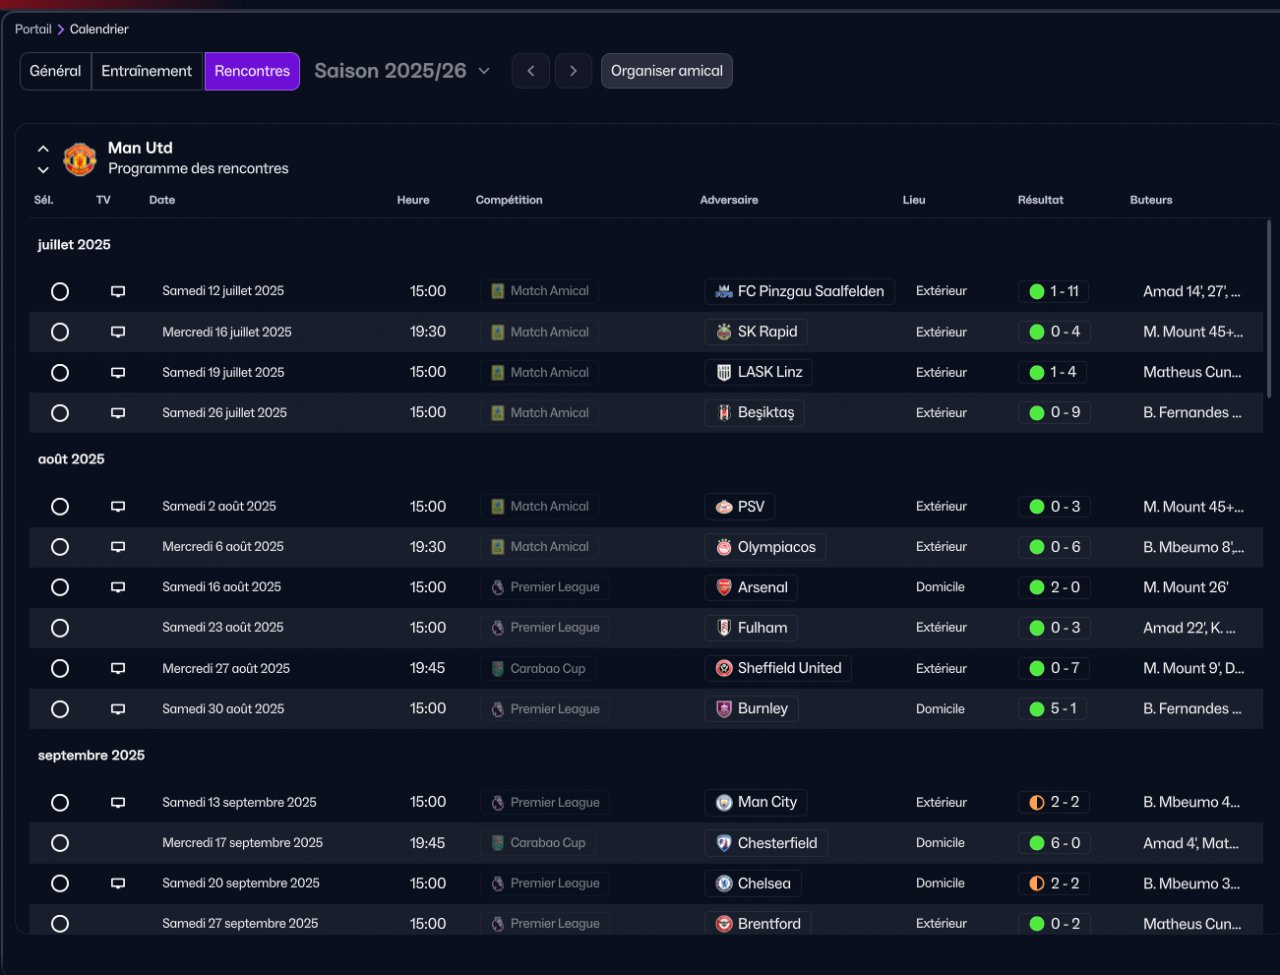This screenshot has height=975, width=1280.
Task: Select the Fulham match row radio button
Action: click(x=60, y=628)
